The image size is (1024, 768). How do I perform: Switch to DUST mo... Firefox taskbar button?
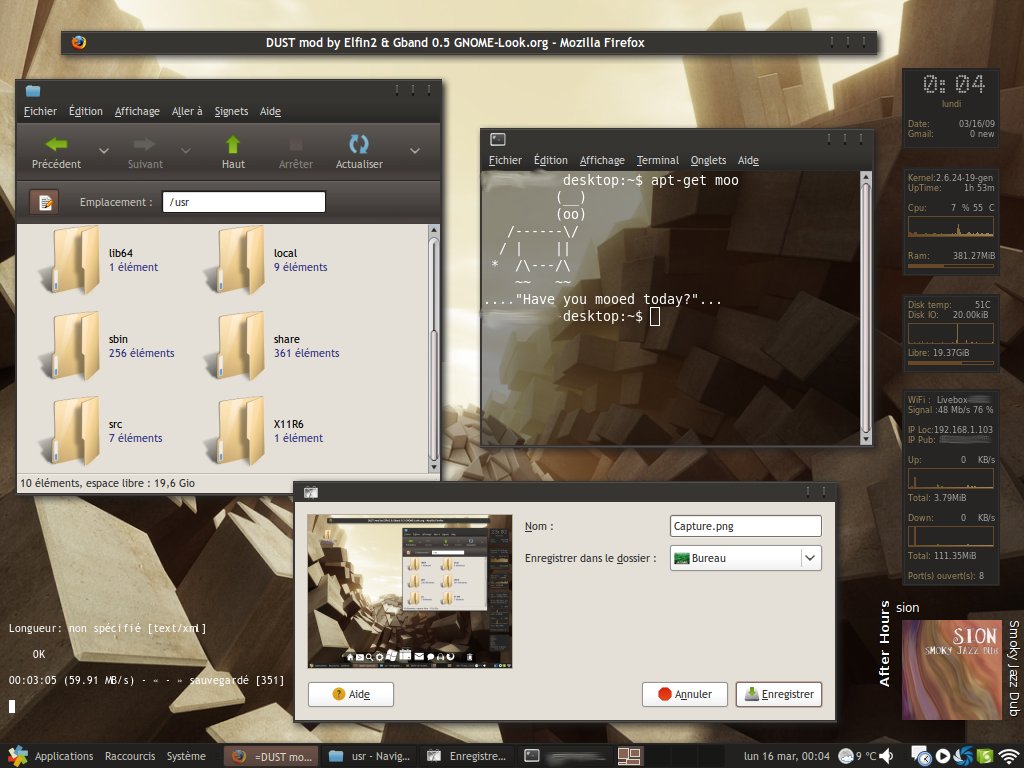coord(271,756)
